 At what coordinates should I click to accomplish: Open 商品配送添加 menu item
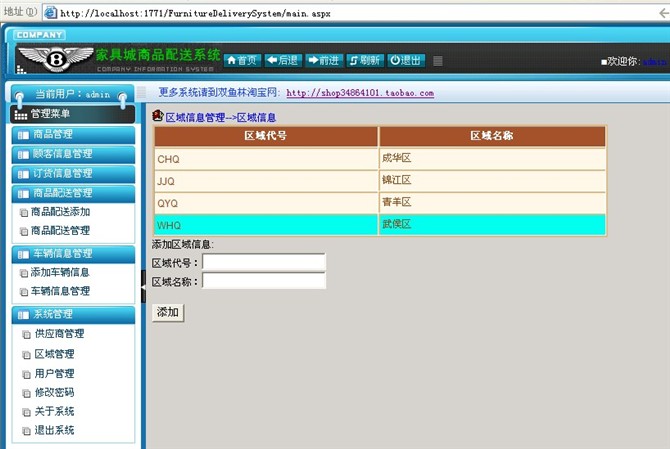pyautogui.click(x=60, y=212)
